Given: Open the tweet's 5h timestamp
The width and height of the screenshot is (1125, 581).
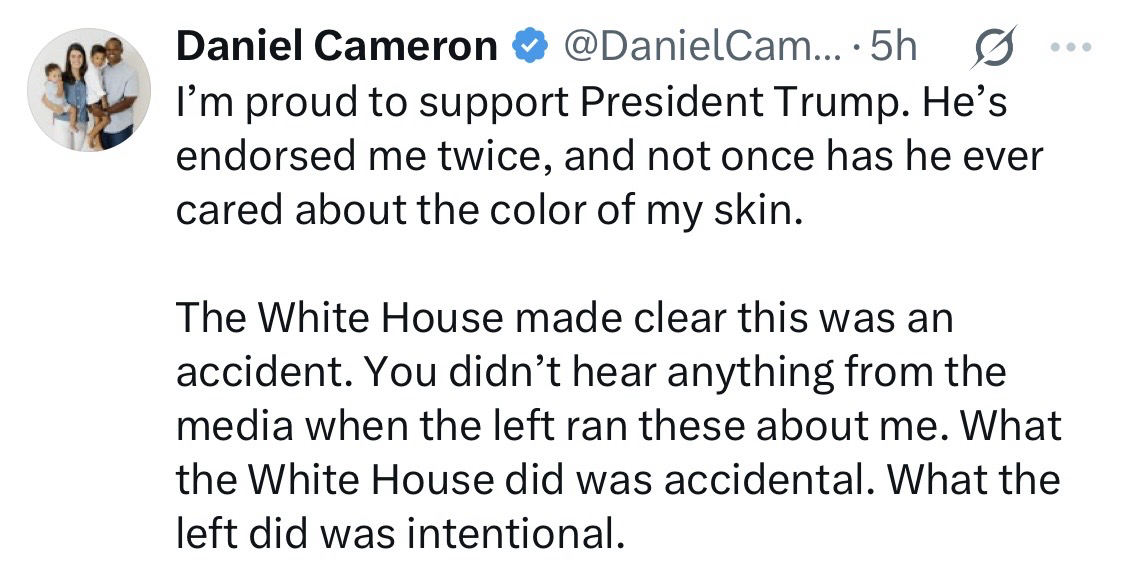Looking at the screenshot, I should 892,46.
